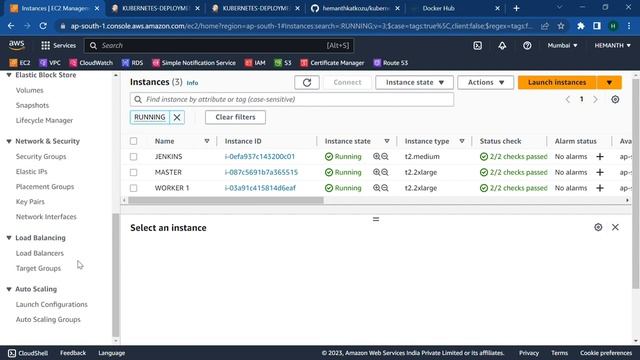Screen dimensions: 640x360
Task: Open the S3 bookmark shortcut
Action: 283,63
